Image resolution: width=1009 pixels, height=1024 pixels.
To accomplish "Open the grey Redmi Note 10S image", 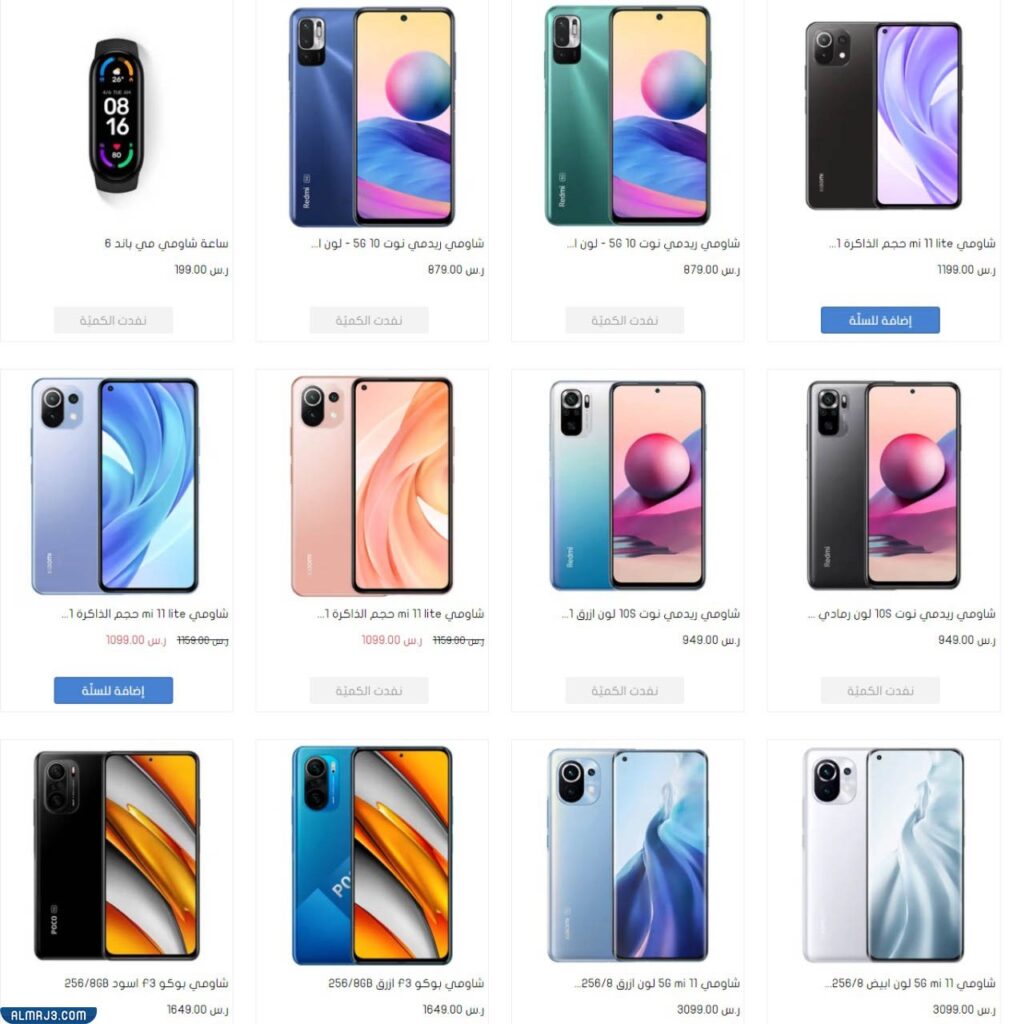I will tap(884, 485).
